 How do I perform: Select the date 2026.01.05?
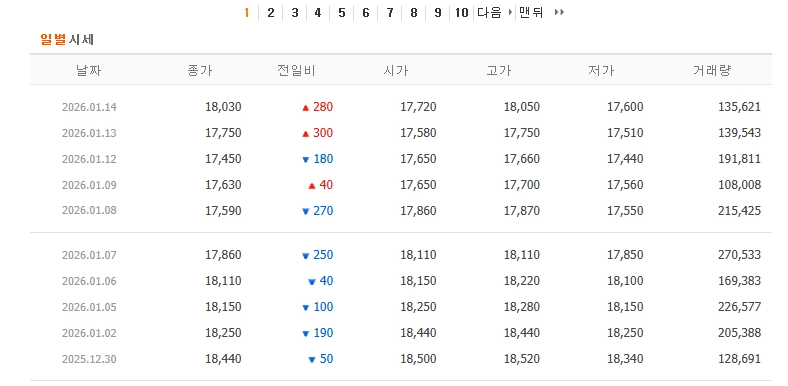point(89,307)
